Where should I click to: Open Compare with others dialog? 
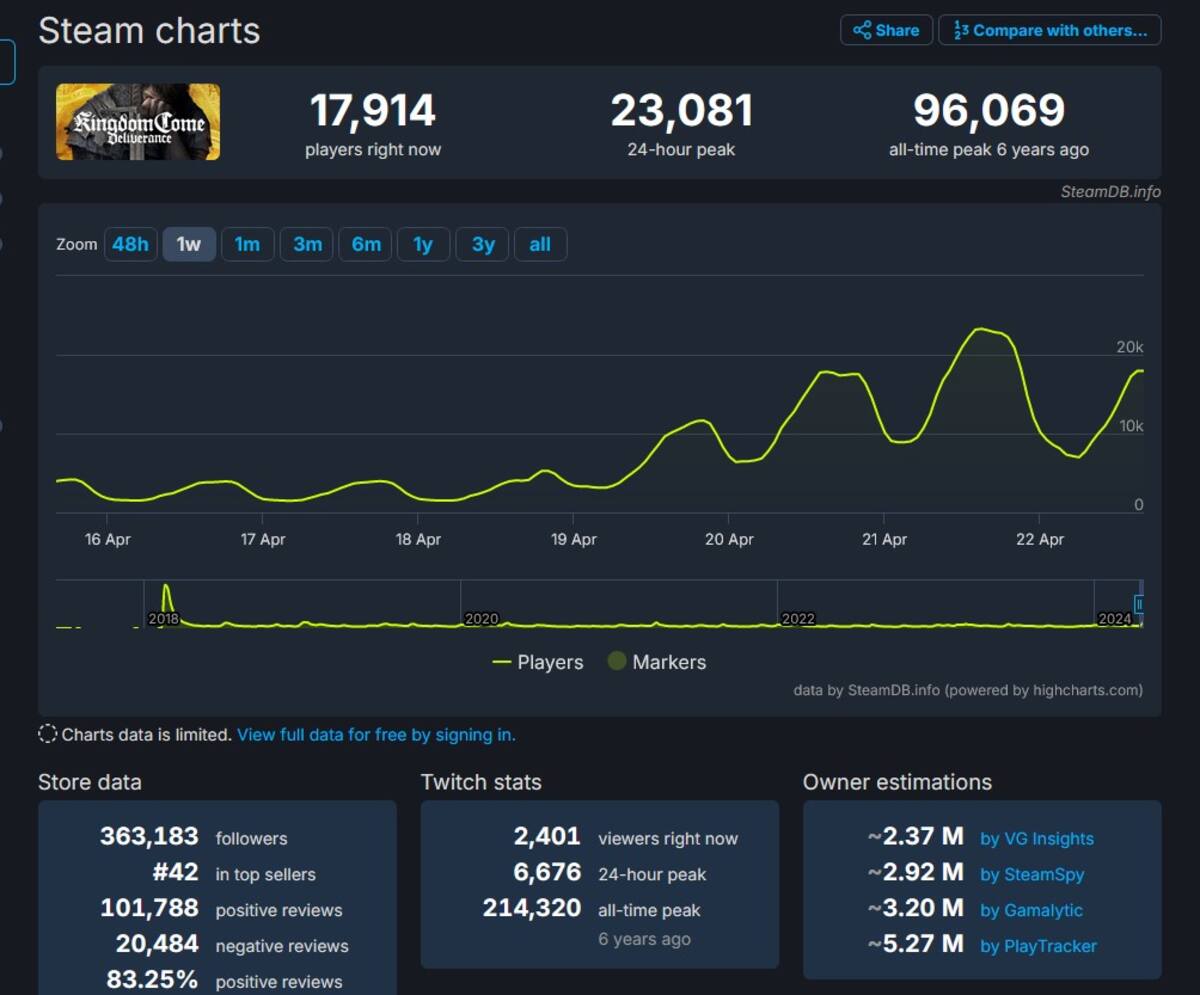[1049, 30]
